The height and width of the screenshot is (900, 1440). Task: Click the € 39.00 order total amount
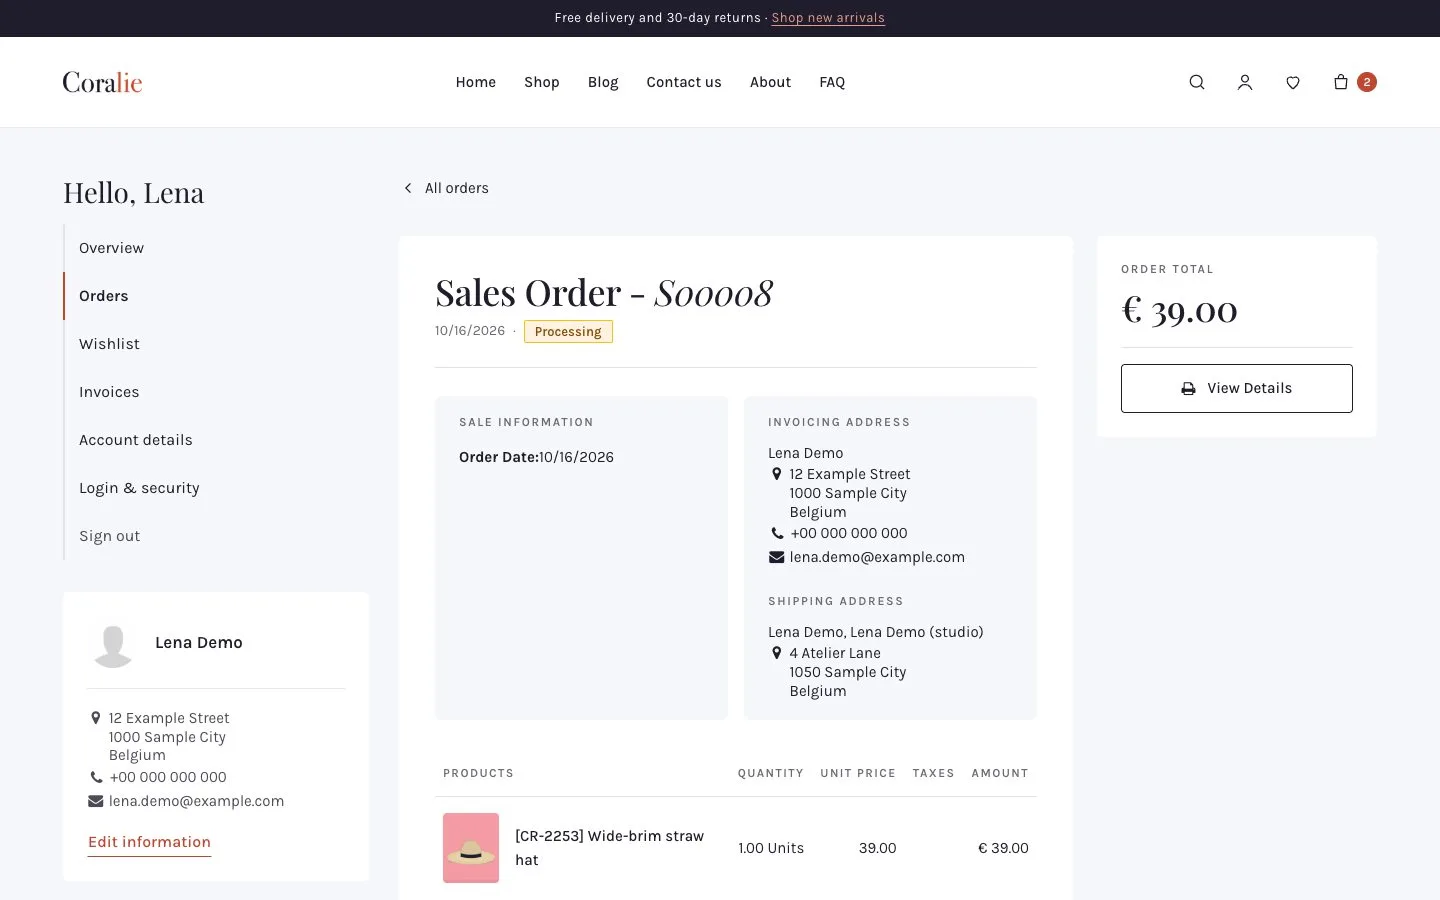(x=1179, y=310)
